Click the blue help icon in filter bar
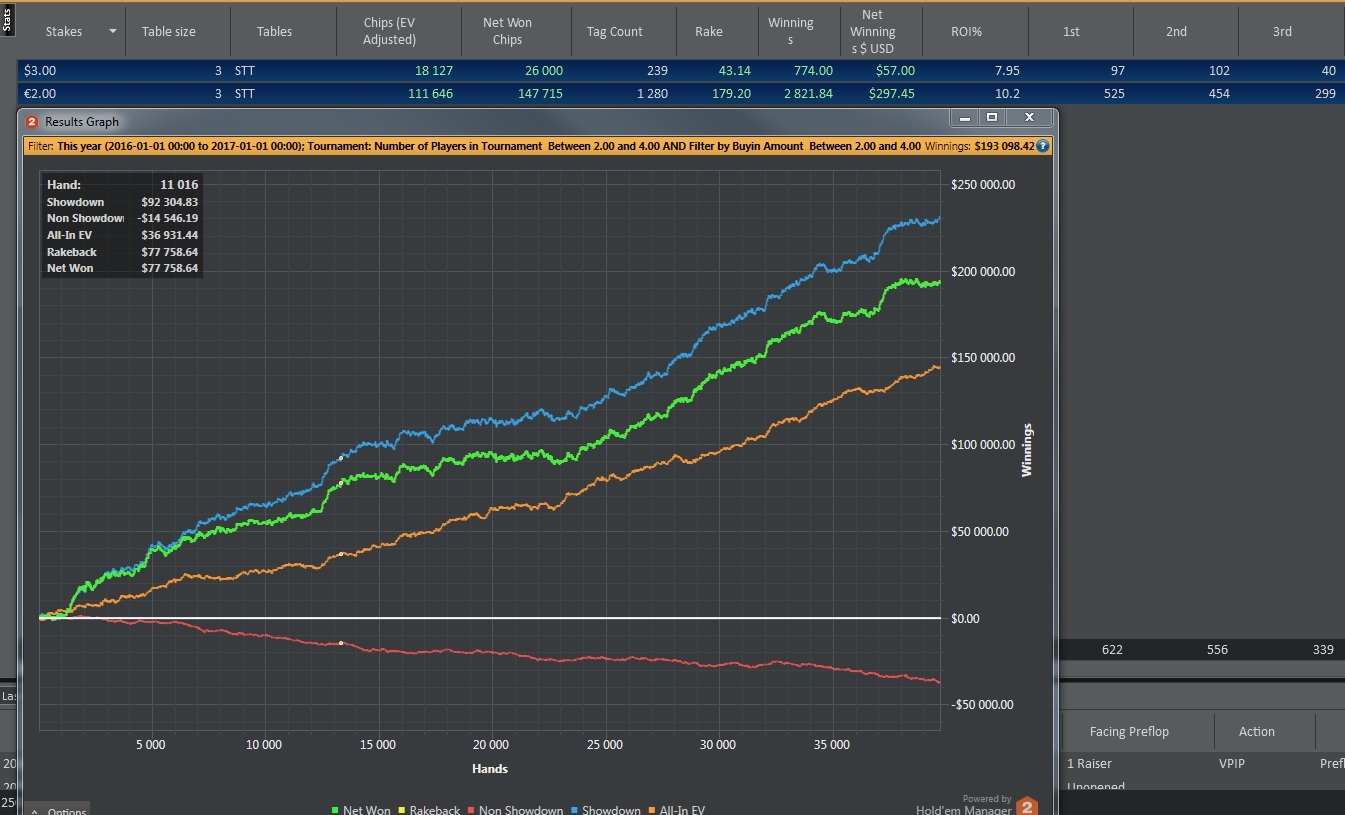1345x815 pixels. coord(1043,146)
